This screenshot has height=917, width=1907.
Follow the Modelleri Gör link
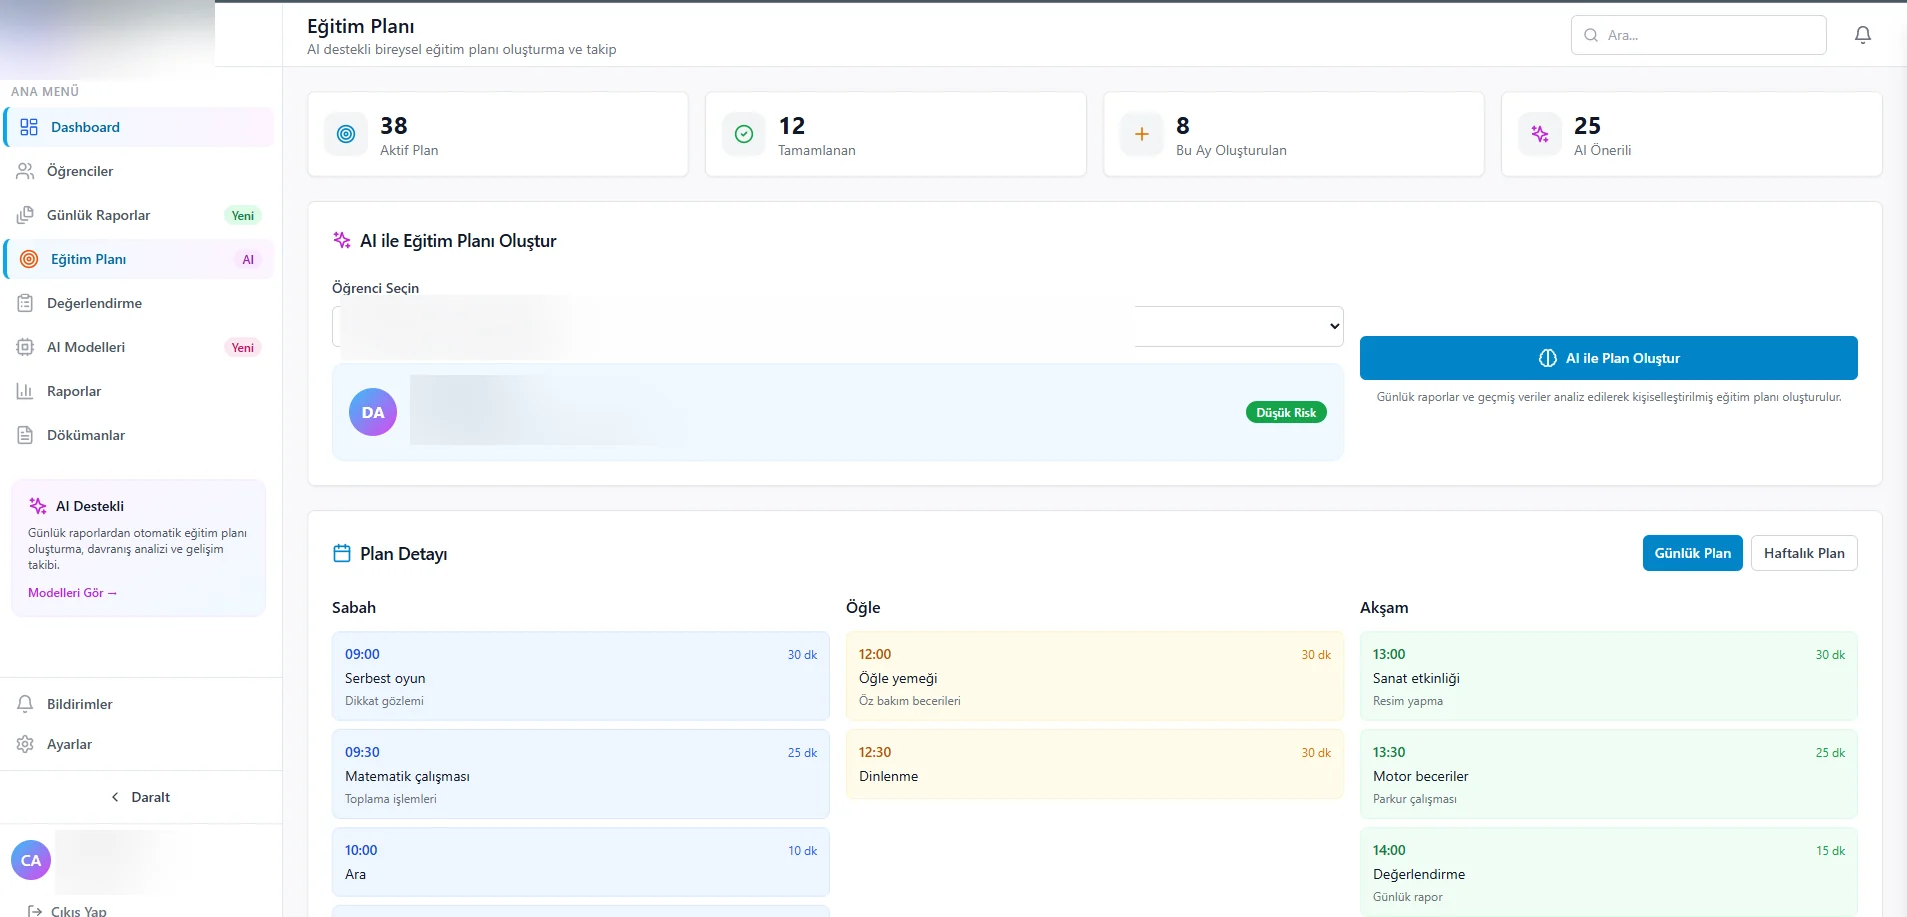click(72, 592)
